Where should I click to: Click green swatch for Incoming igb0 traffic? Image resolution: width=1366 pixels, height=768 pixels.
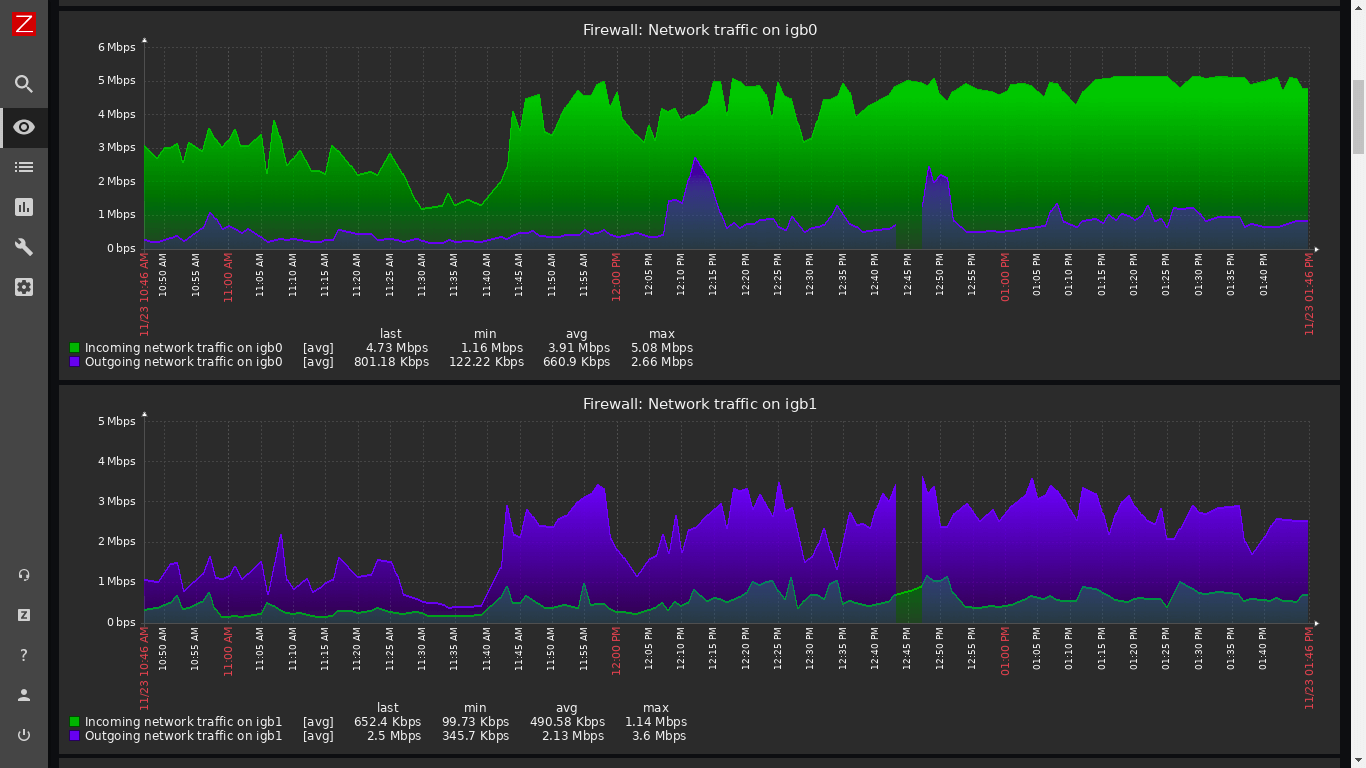click(74, 348)
